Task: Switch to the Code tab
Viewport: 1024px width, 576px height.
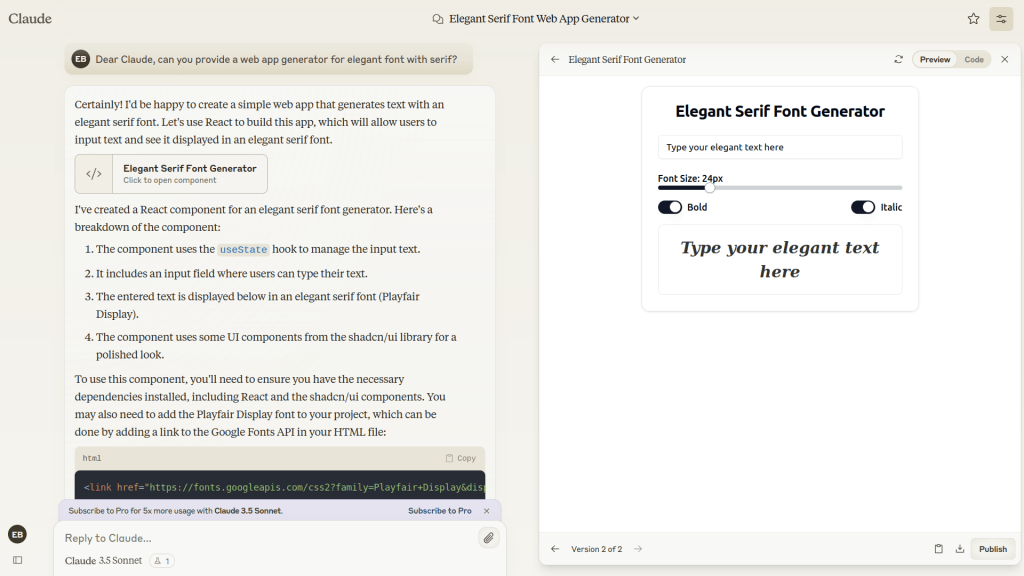Action: 973,60
